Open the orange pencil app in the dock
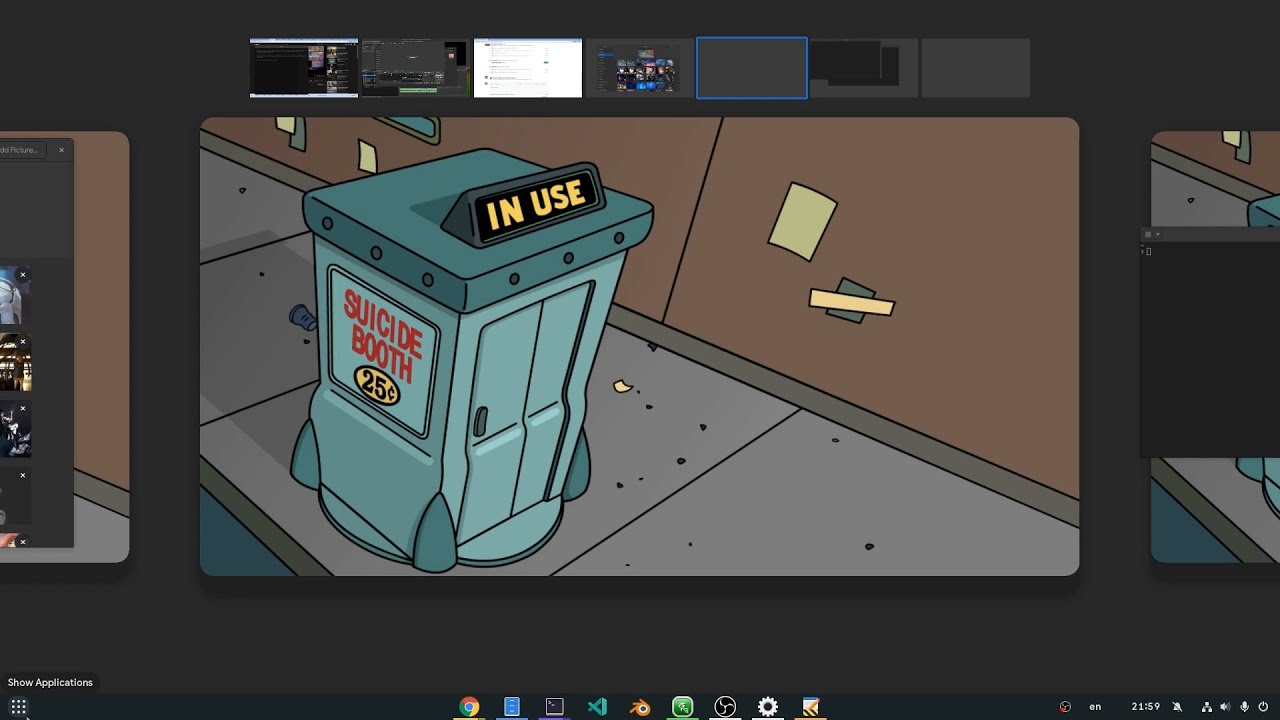The image size is (1280, 720). click(x=811, y=707)
